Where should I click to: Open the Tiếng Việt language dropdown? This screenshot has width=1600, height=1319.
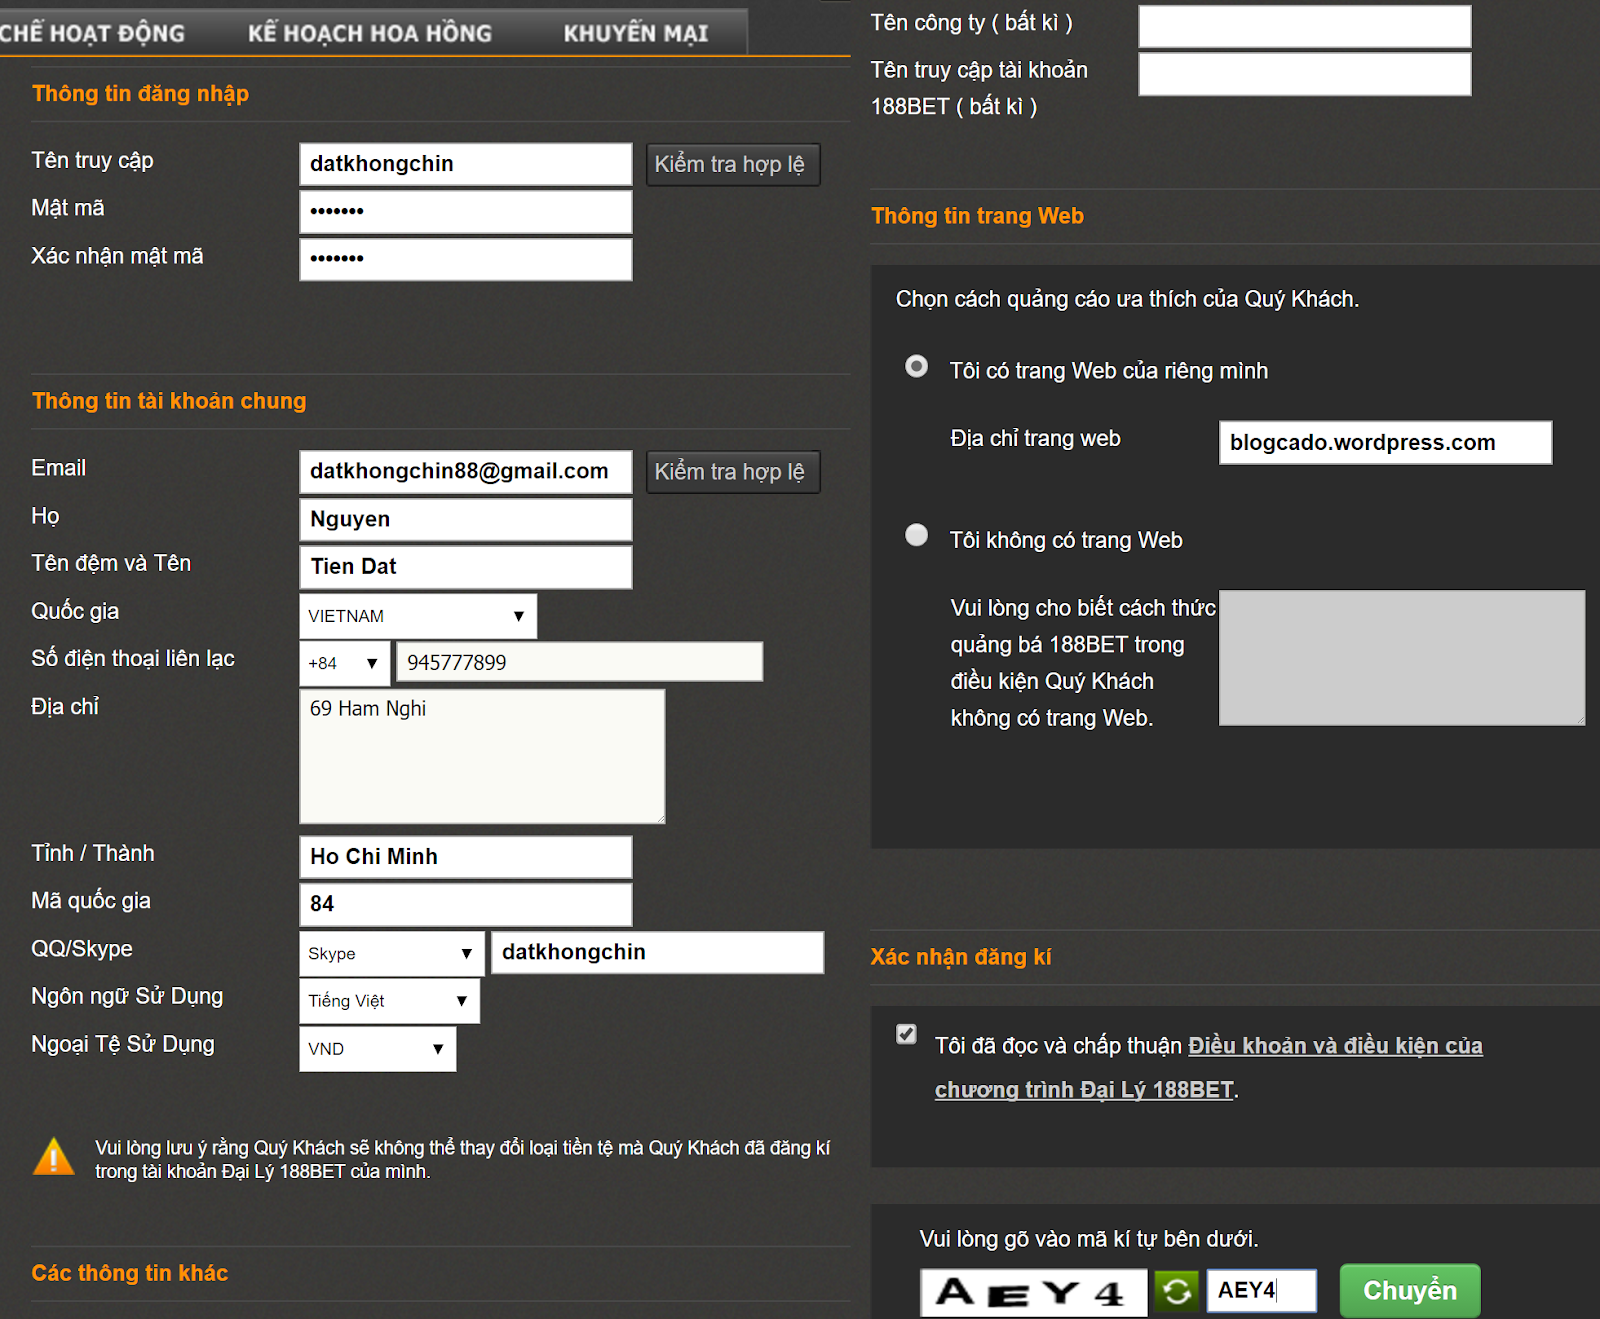tap(389, 1001)
